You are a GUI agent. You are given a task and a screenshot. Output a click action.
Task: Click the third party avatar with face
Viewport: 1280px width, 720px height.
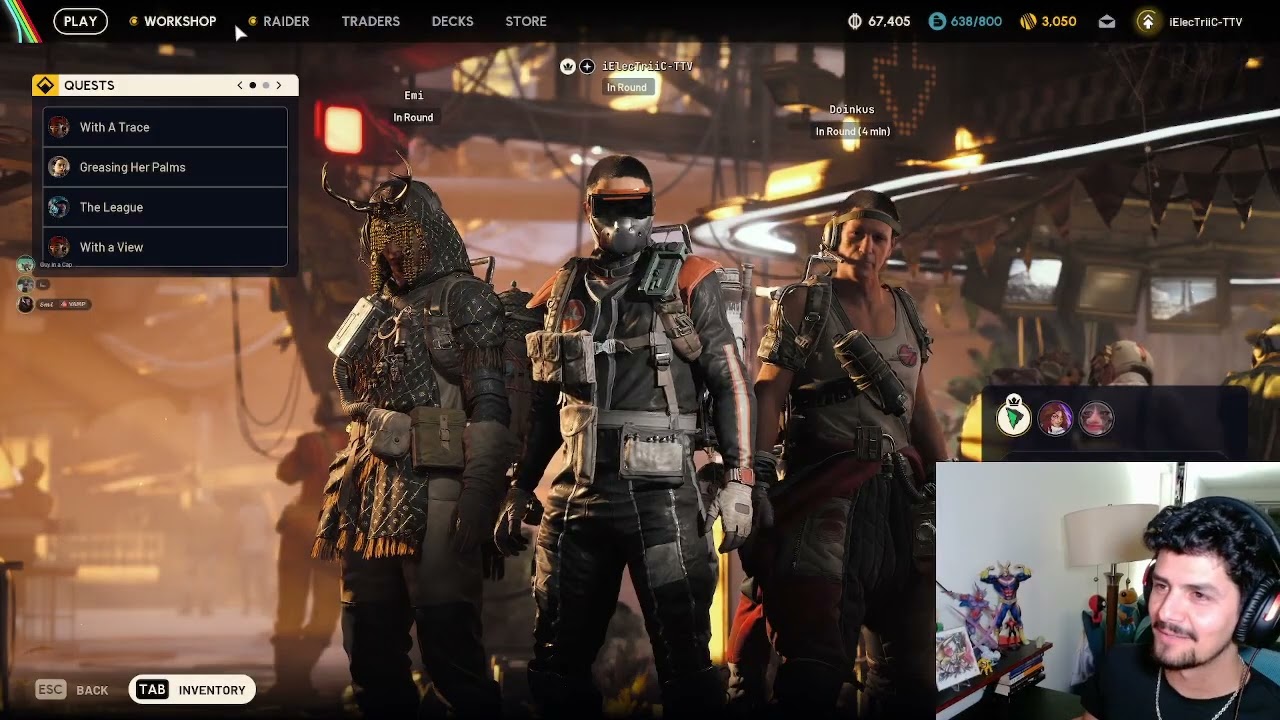1096,418
